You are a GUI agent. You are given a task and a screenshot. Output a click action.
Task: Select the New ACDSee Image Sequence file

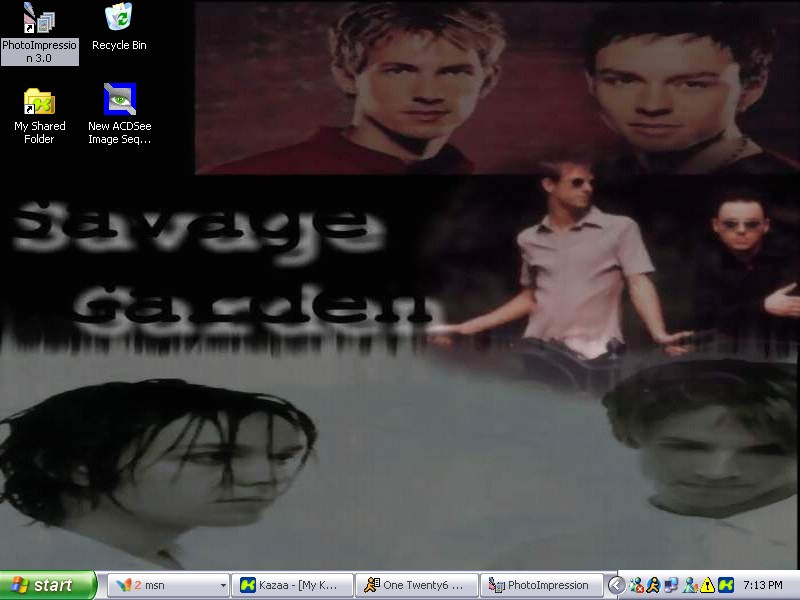point(119,114)
